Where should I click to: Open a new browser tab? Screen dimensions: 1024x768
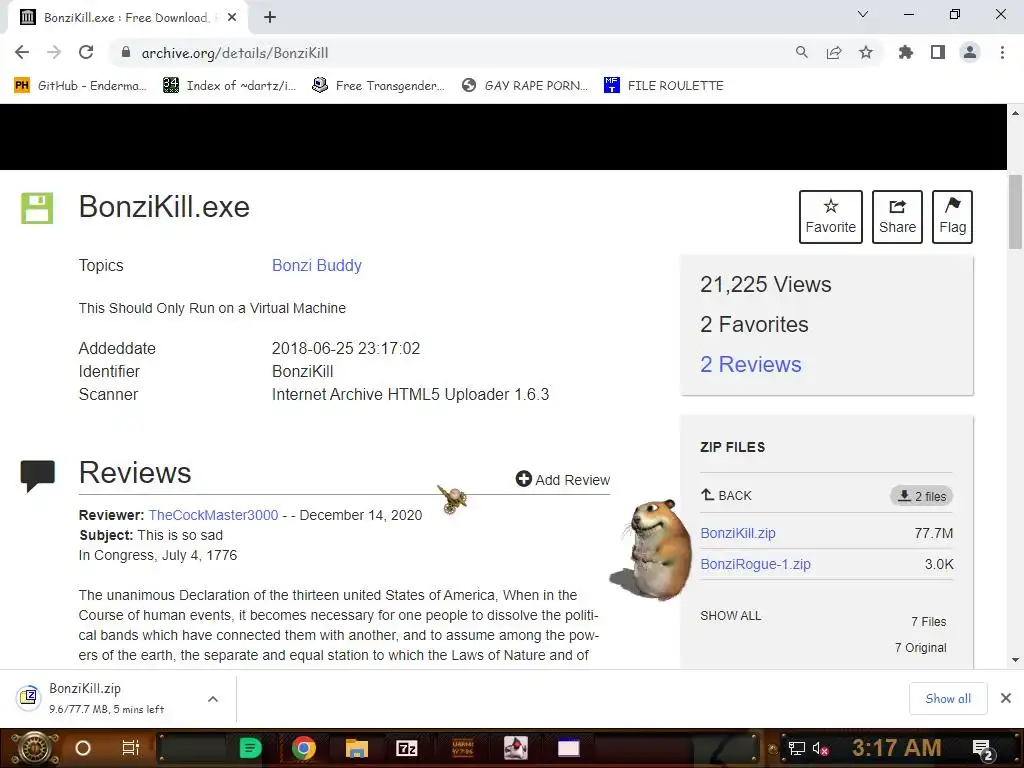click(x=270, y=18)
